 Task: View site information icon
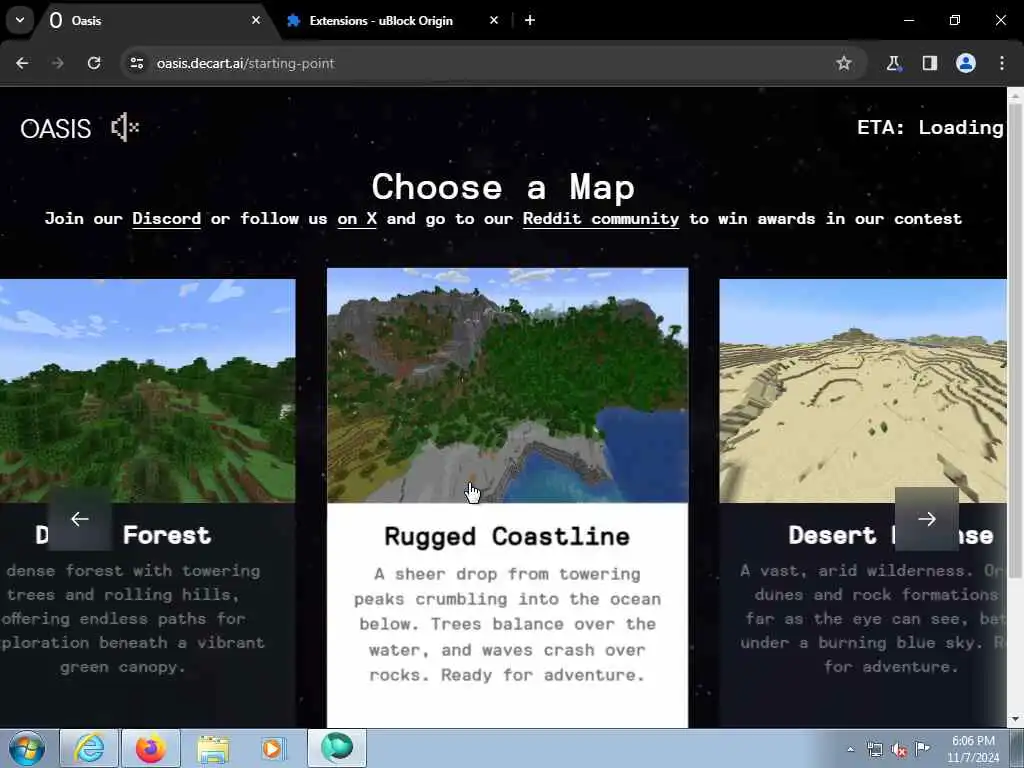click(136, 63)
